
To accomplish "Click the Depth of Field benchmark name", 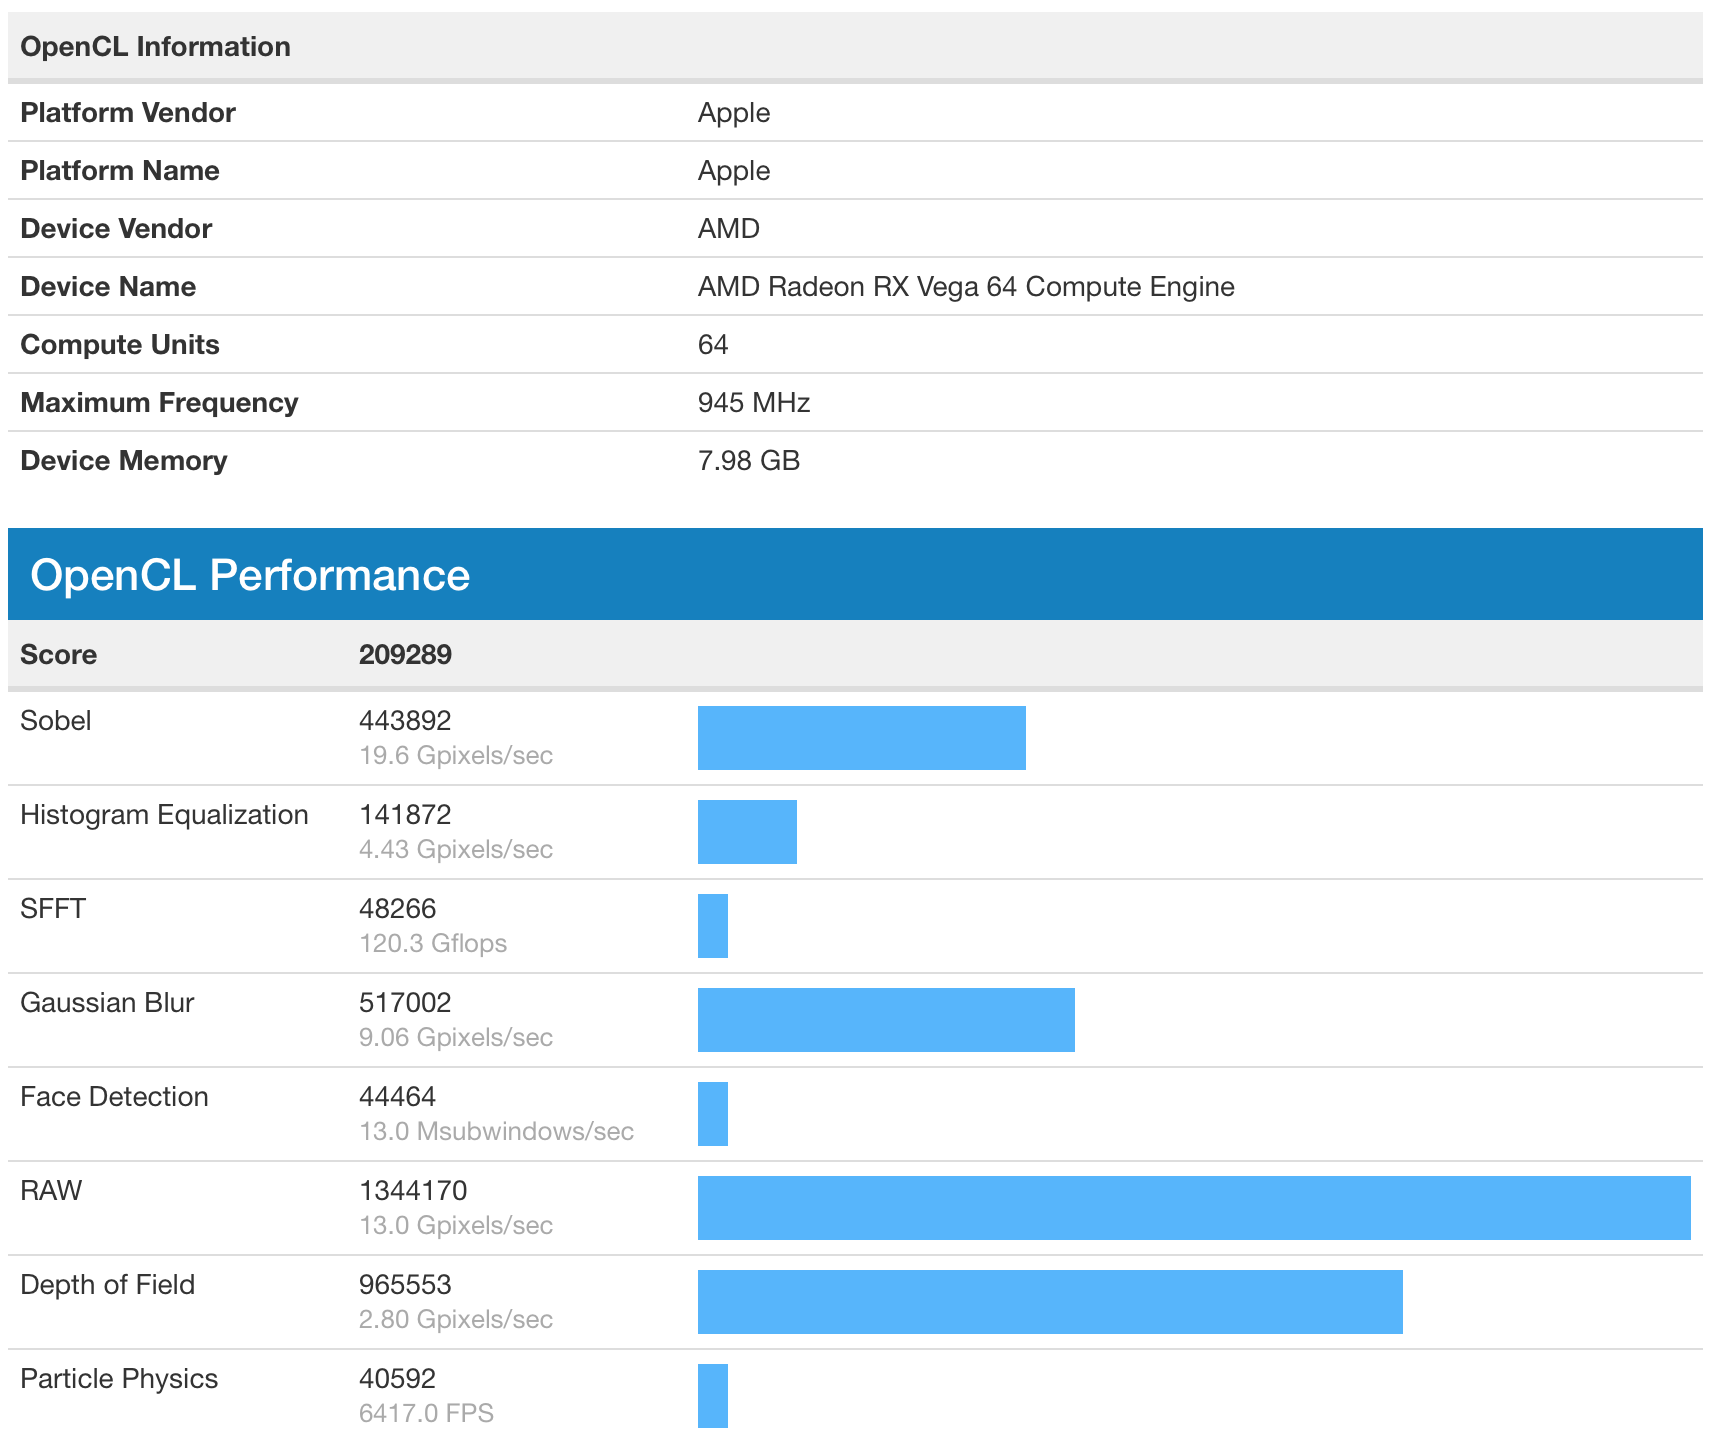I will coord(108,1285).
